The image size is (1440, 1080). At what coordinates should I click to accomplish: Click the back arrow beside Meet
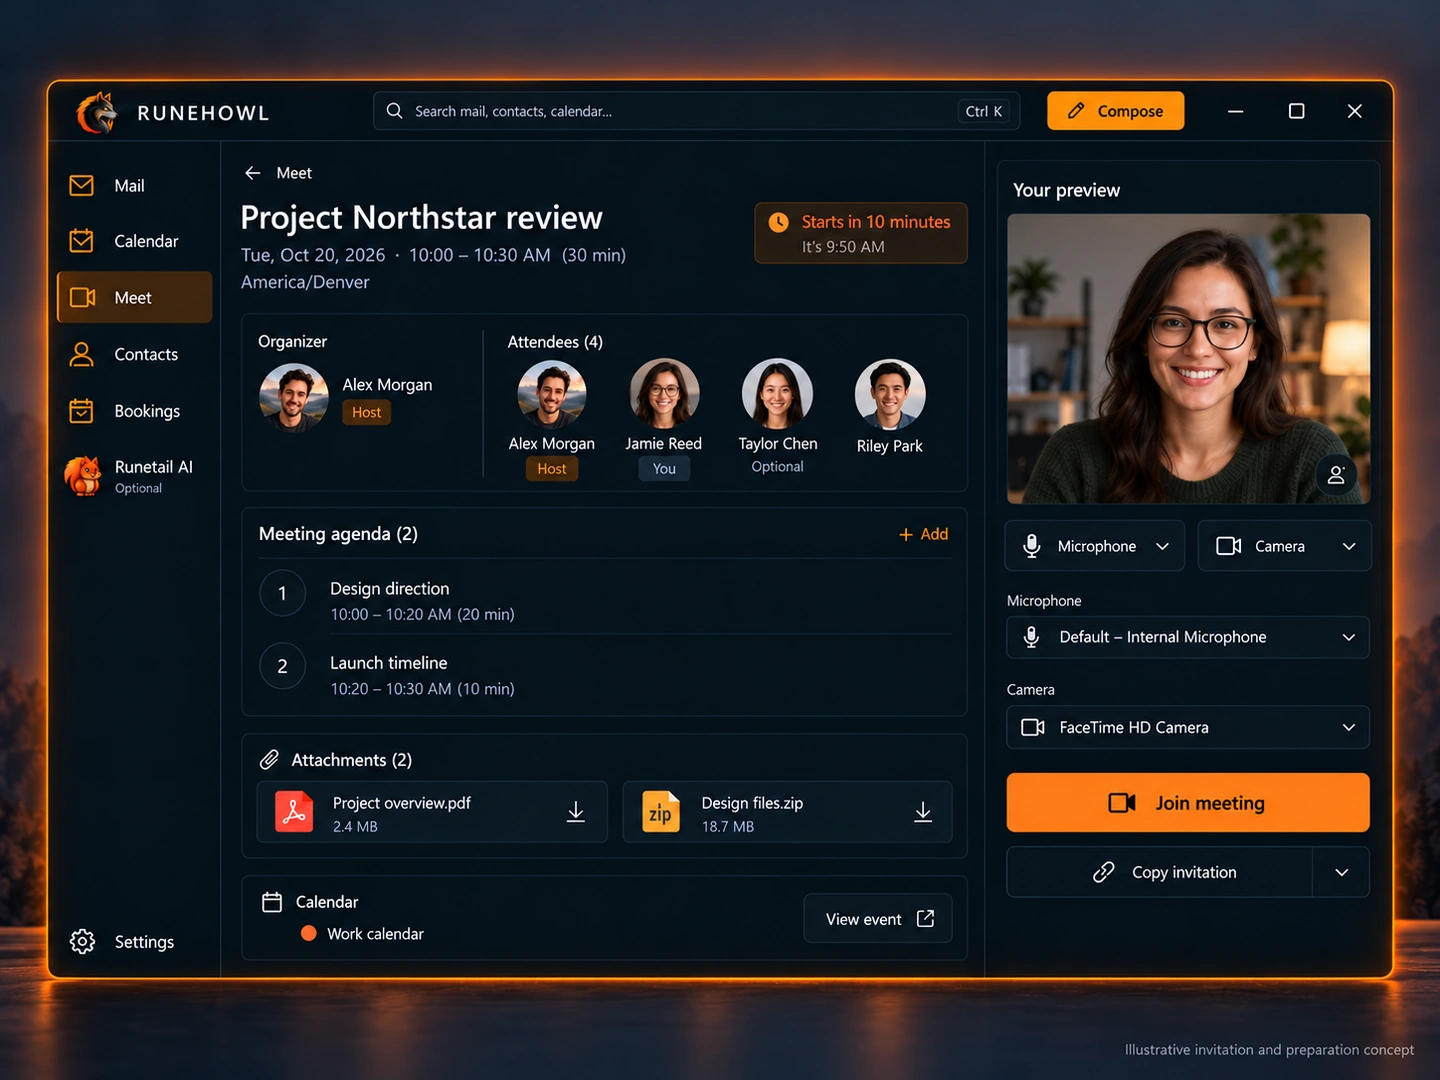253,173
